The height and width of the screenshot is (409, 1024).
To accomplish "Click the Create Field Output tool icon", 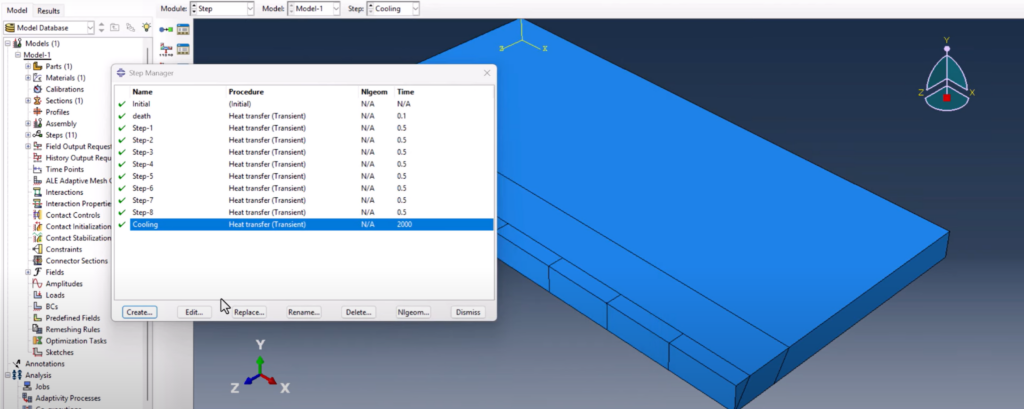I will coord(167,50).
